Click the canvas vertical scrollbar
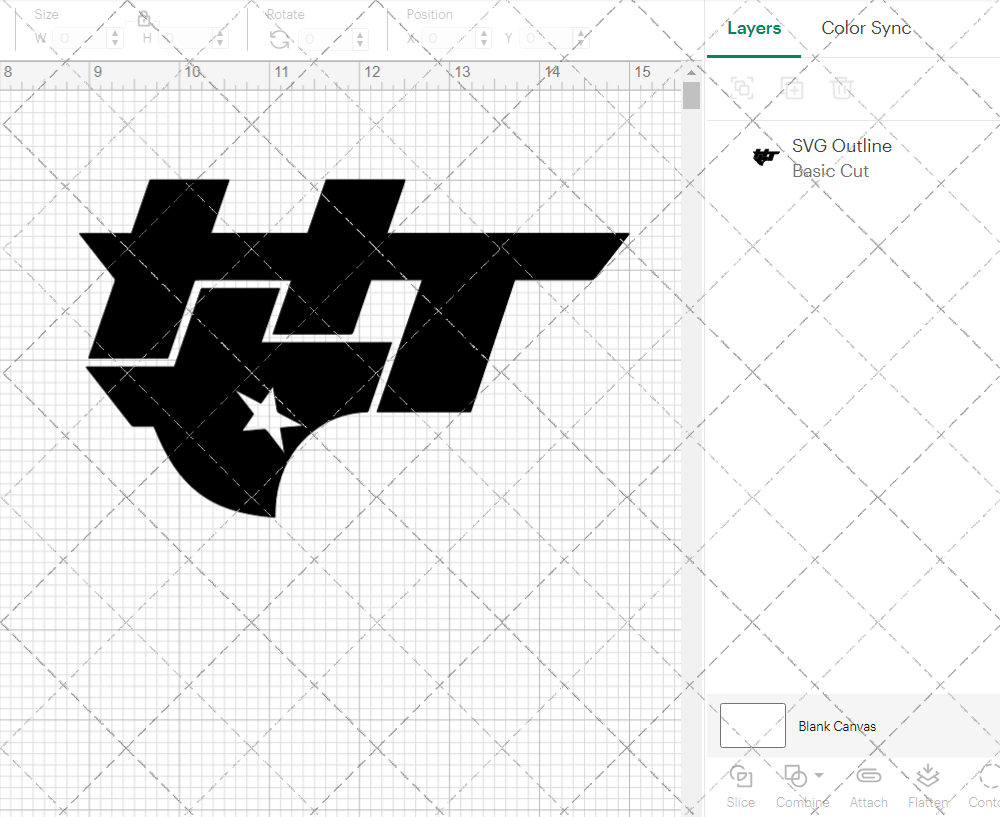 click(x=690, y=95)
